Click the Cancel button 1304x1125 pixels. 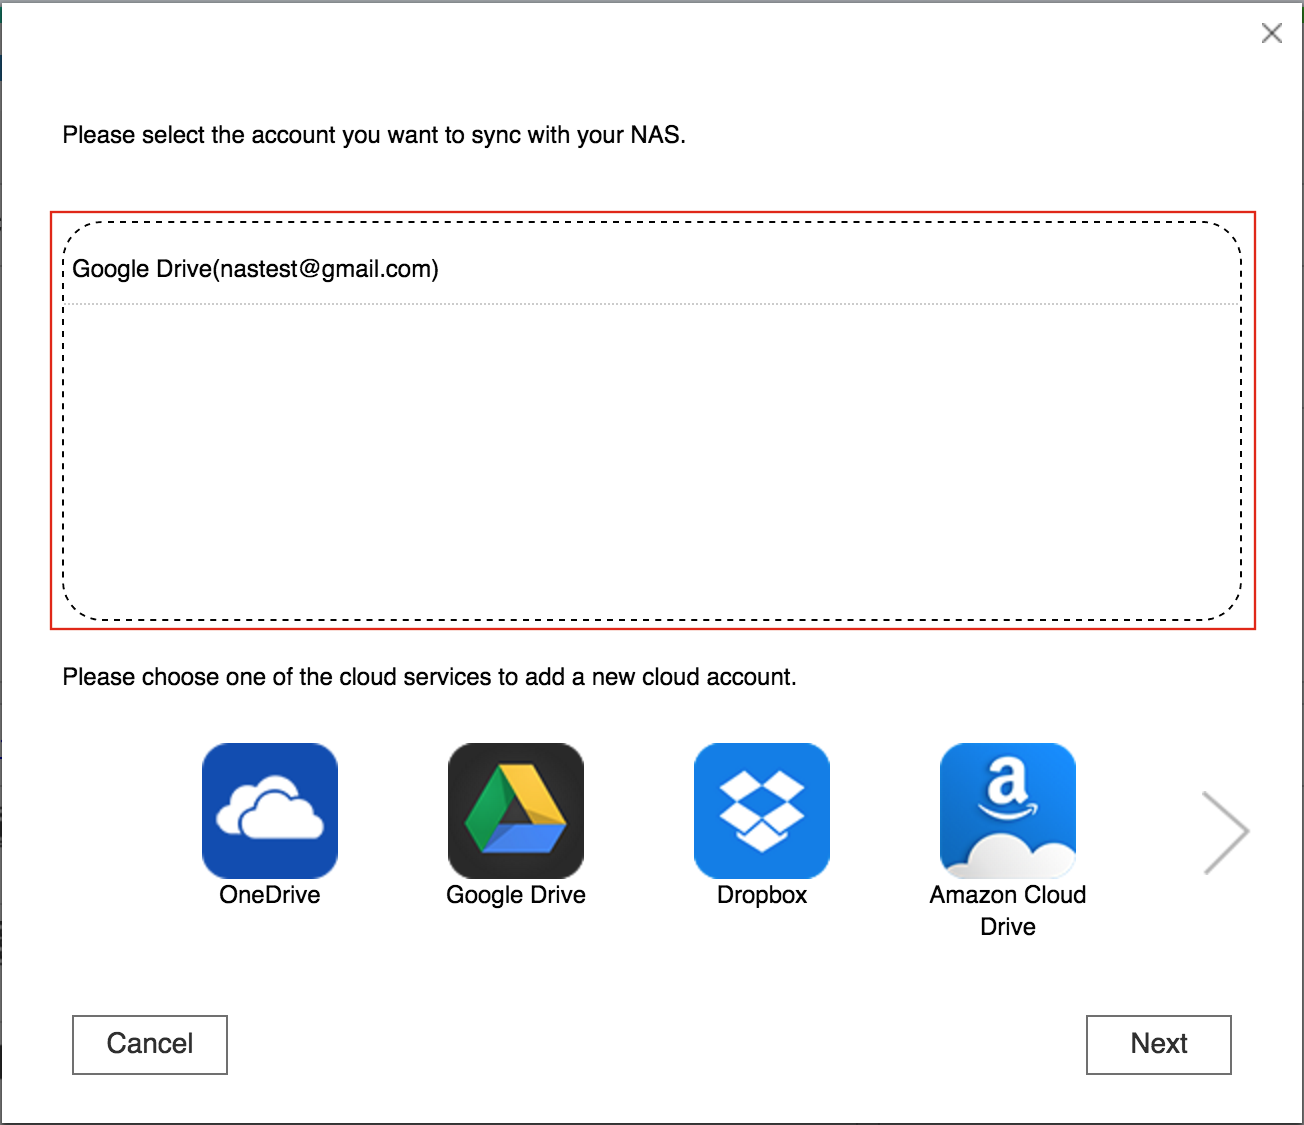(150, 1045)
